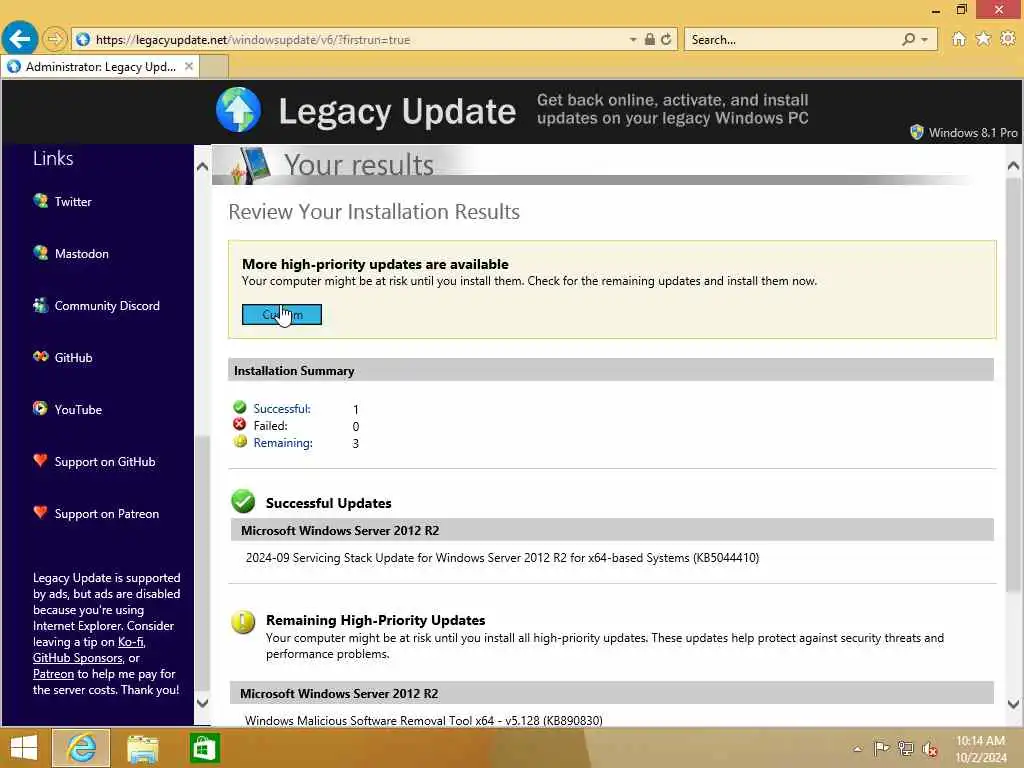Open the Twitter sidebar link
Screen dimensions: 1024x768
(x=73, y=202)
